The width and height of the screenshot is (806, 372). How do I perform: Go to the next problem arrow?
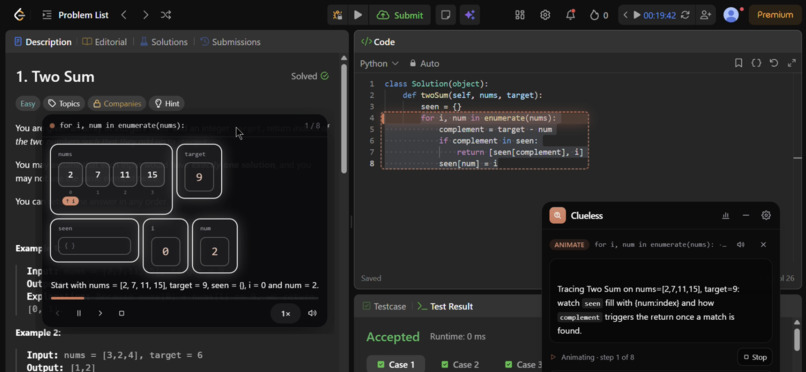(x=145, y=15)
